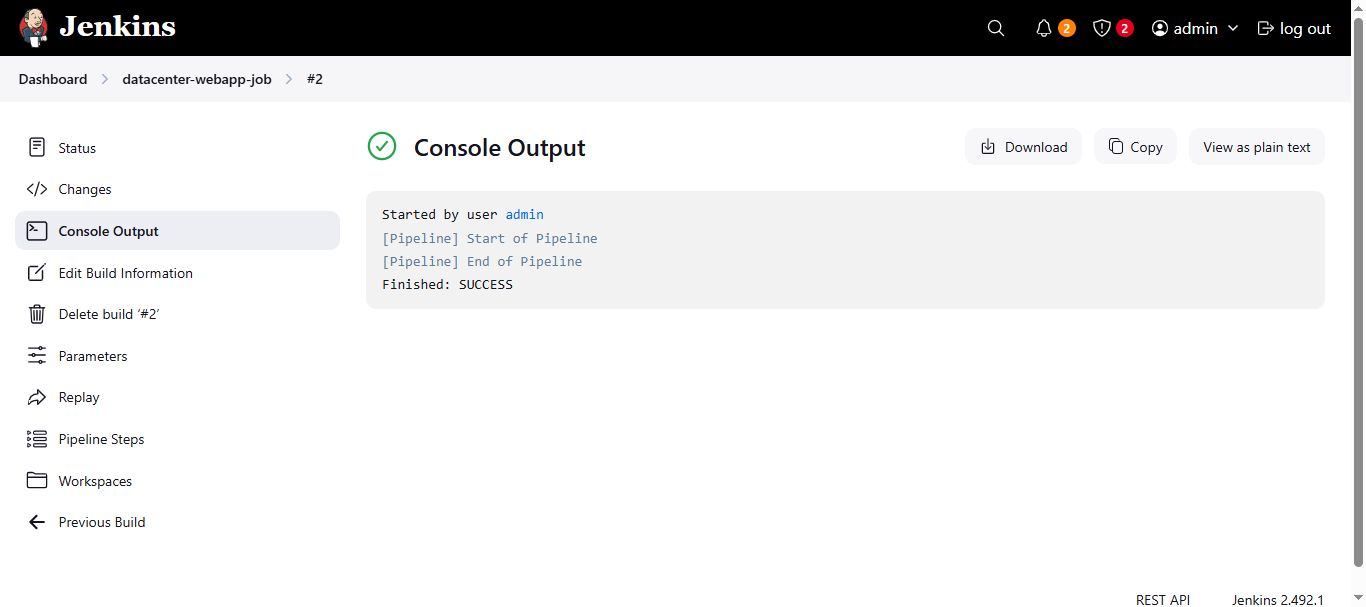Click the Replay arrow icon

tap(37, 397)
